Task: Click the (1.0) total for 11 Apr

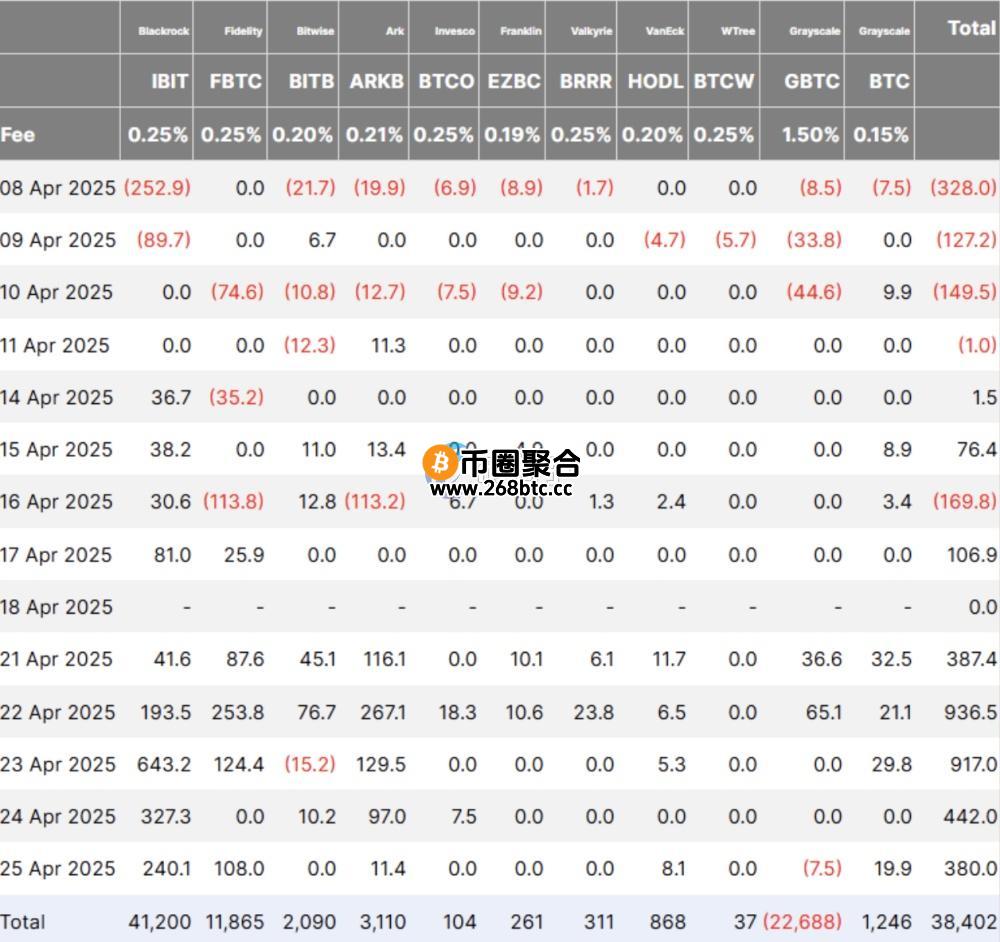Action: [x=977, y=346]
